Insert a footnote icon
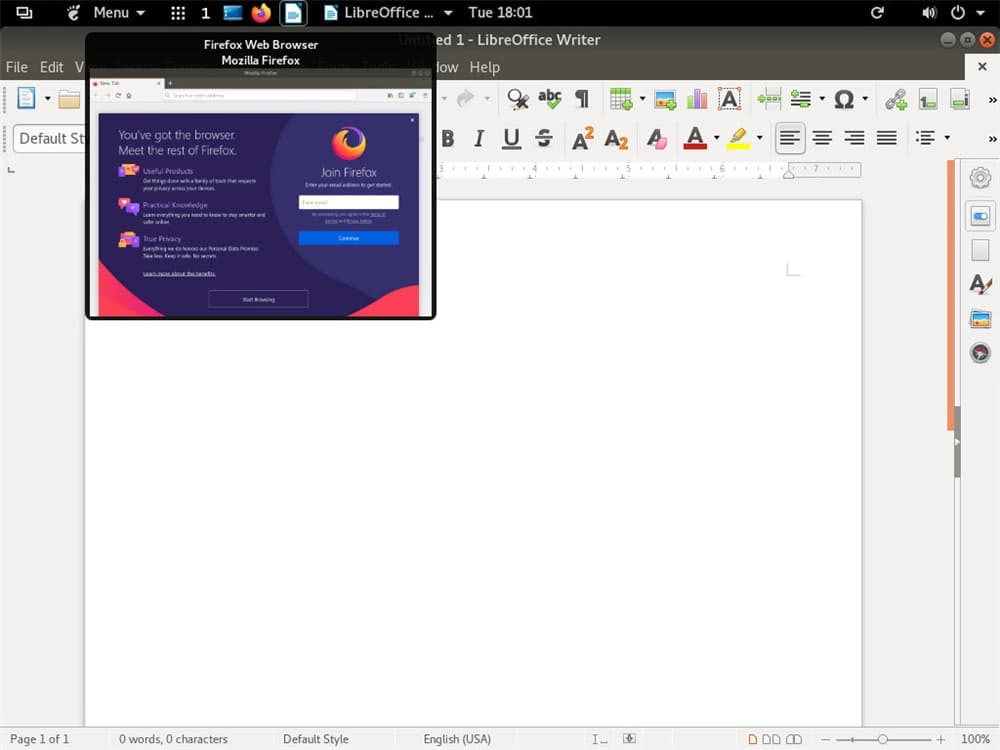Screen dimensions: 1000x750 pos(927,99)
